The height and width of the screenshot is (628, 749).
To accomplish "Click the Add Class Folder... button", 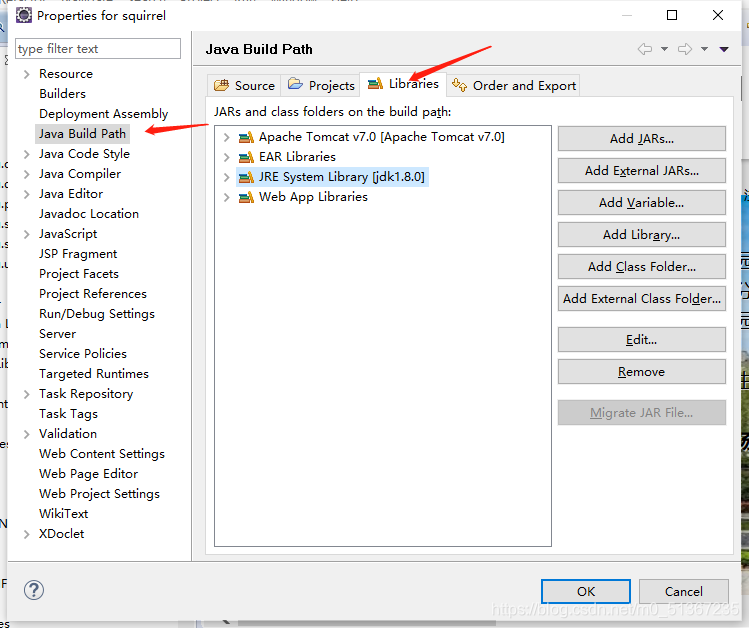I will point(642,266).
